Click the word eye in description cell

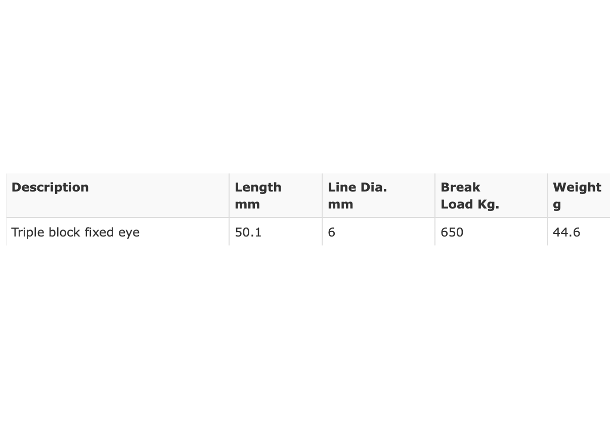click(129, 233)
